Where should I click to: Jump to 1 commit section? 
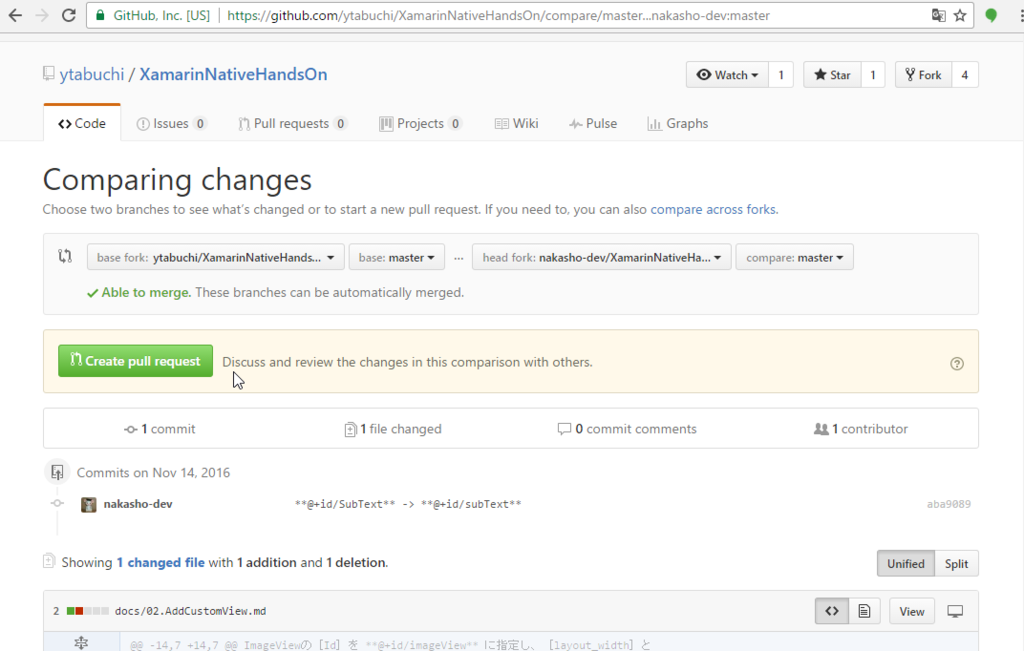tap(160, 429)
